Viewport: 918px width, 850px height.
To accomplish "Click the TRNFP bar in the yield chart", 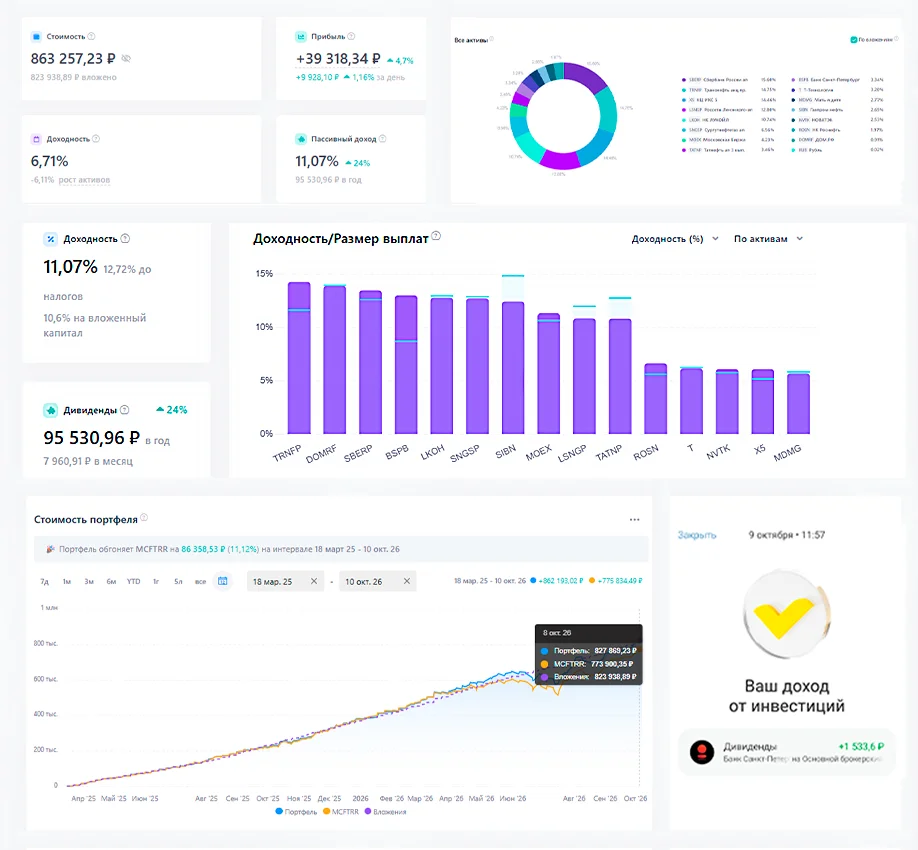I will click(299, 358).
